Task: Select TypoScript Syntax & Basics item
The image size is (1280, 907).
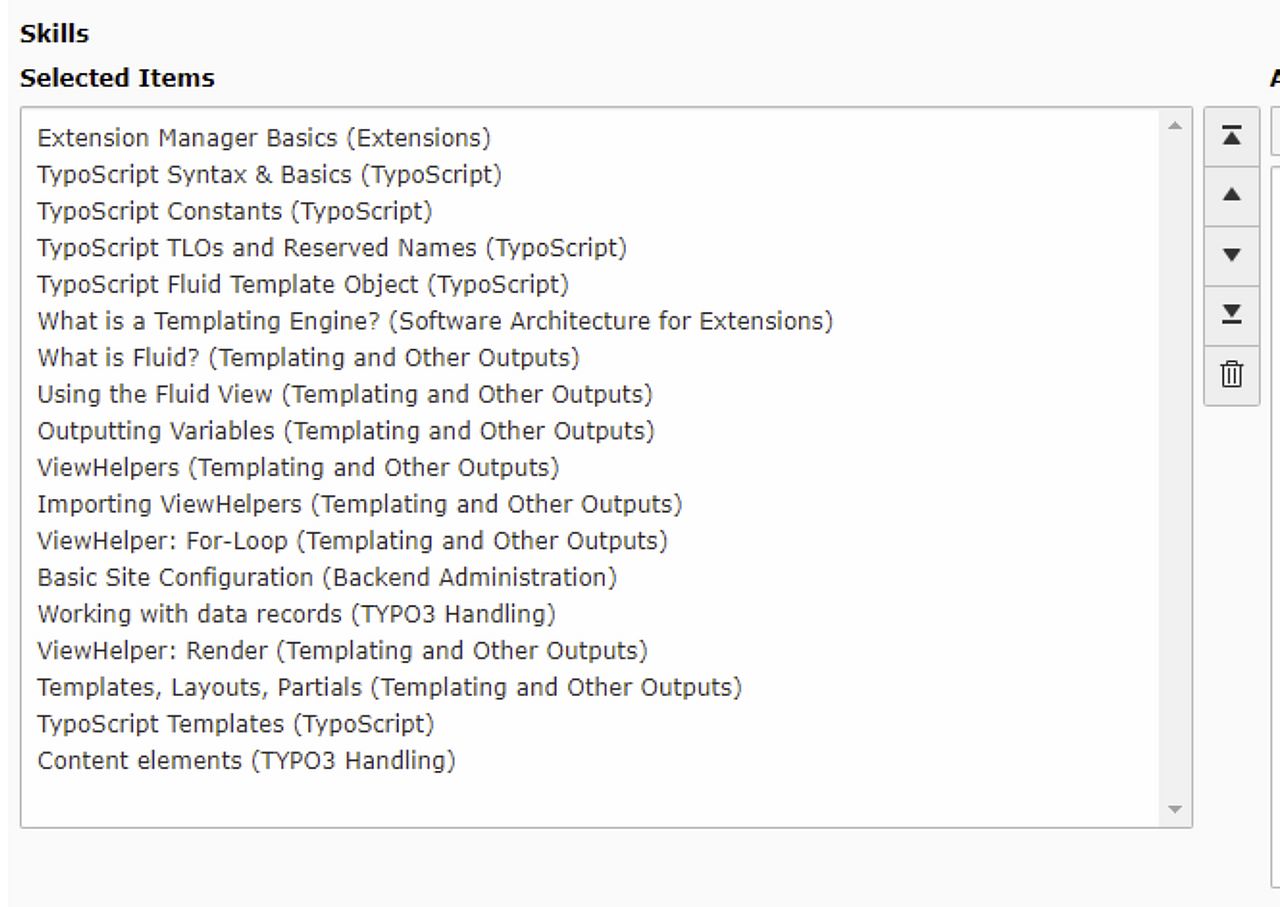Action: [x=269, y=175]
